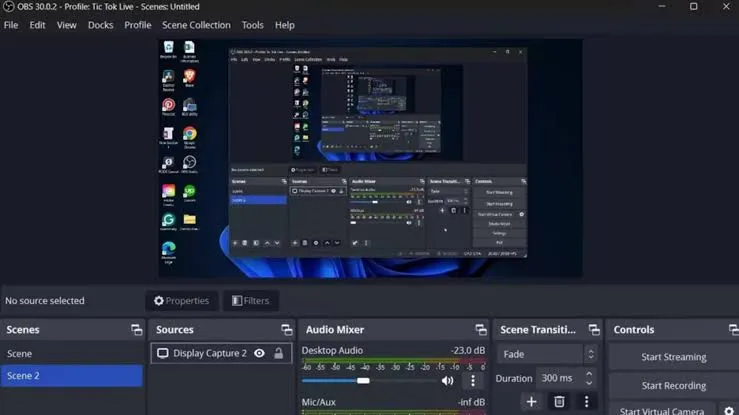Click the 'Desktop Audio' label
The width and height of the screenshot is (739, 415).
tap(332, 350)
